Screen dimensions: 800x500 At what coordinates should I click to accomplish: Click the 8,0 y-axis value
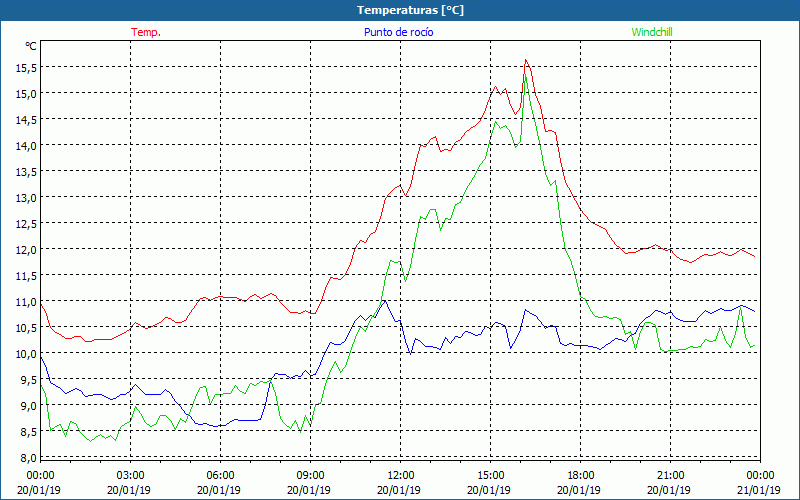click(x=28, y=458)
